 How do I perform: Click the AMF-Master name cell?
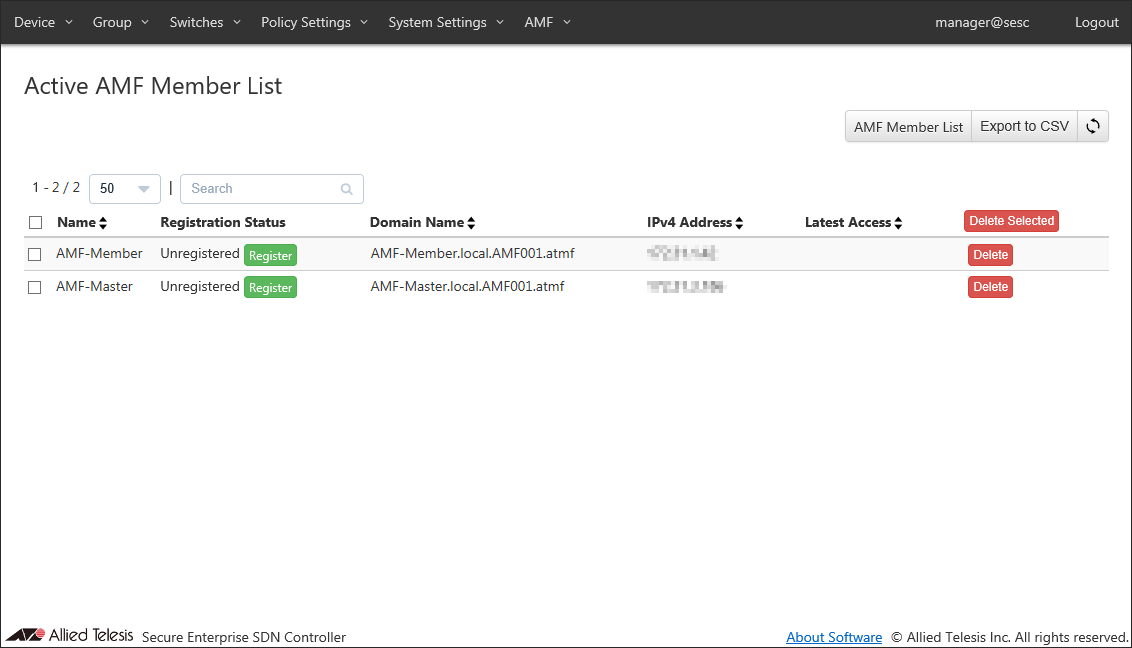tap(95, 286)
